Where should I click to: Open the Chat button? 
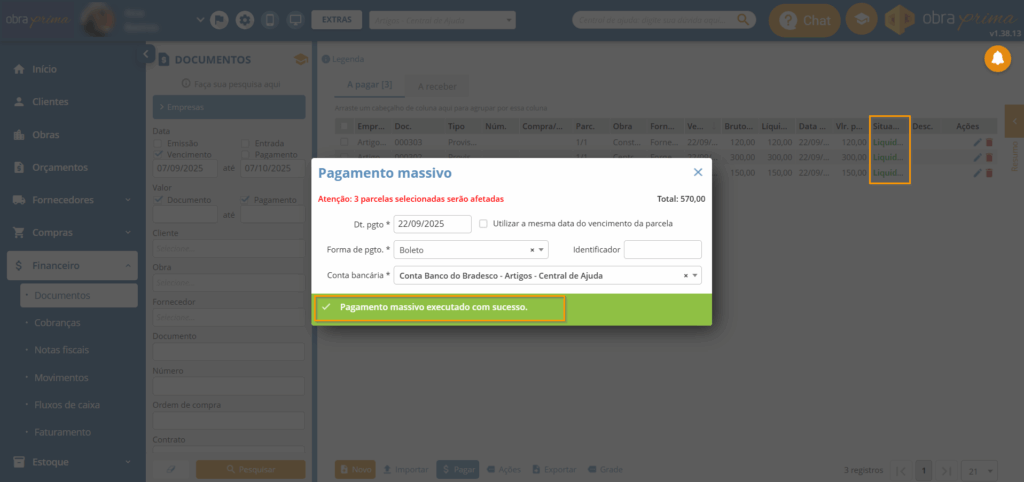(x=805, y=20)
